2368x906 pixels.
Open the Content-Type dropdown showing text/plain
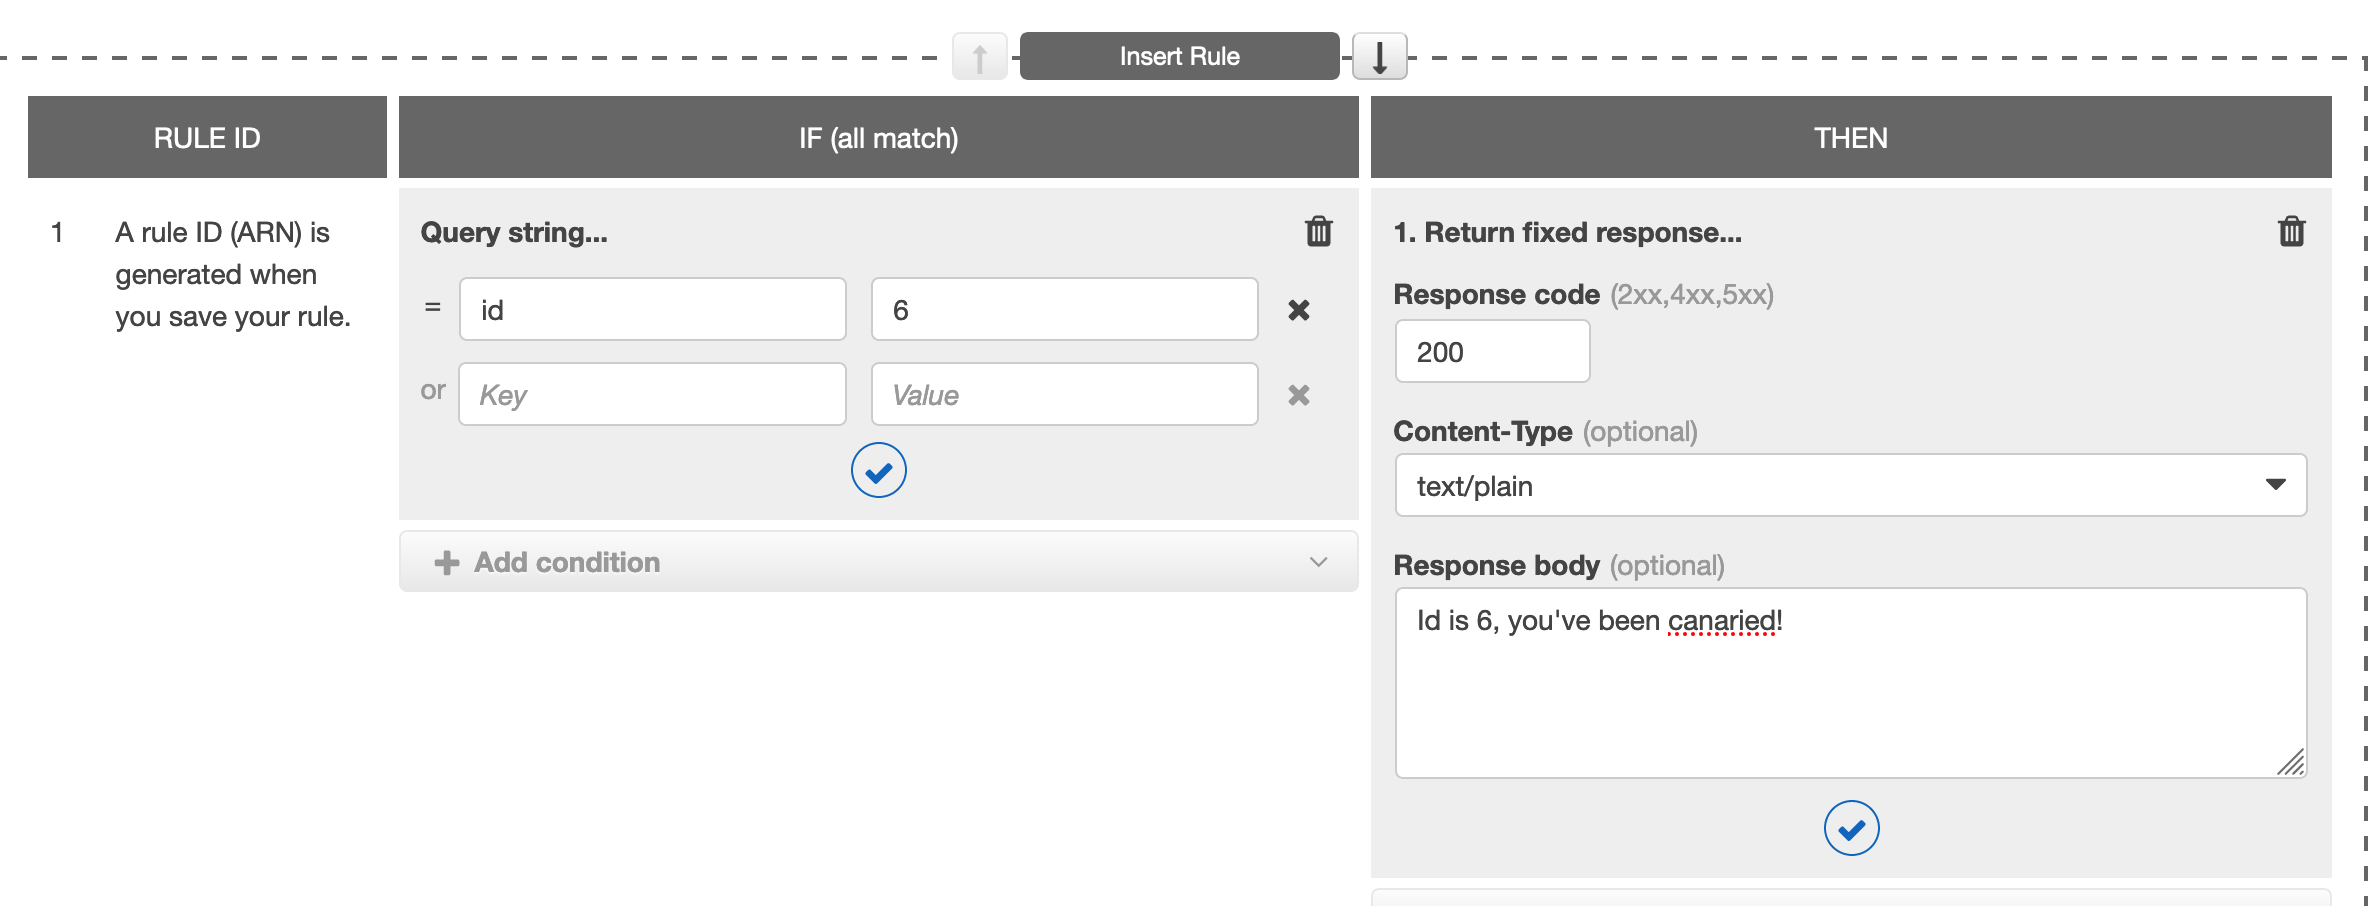(x=1850, y=485)
